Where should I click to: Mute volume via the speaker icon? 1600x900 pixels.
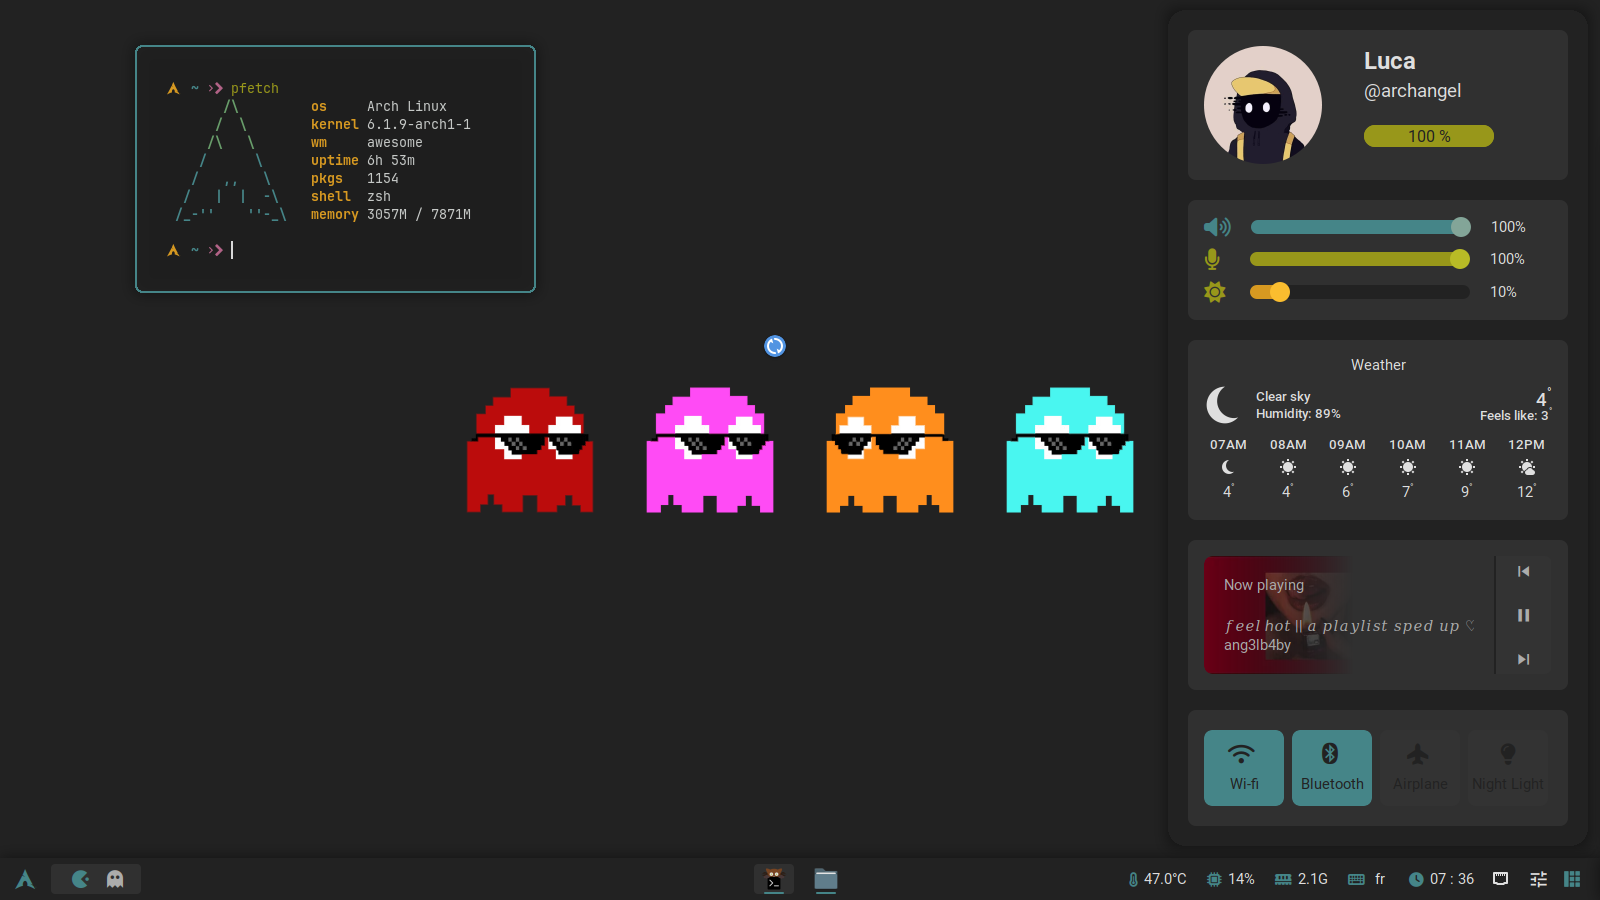pyautogui.click(x=1217, y=227)
